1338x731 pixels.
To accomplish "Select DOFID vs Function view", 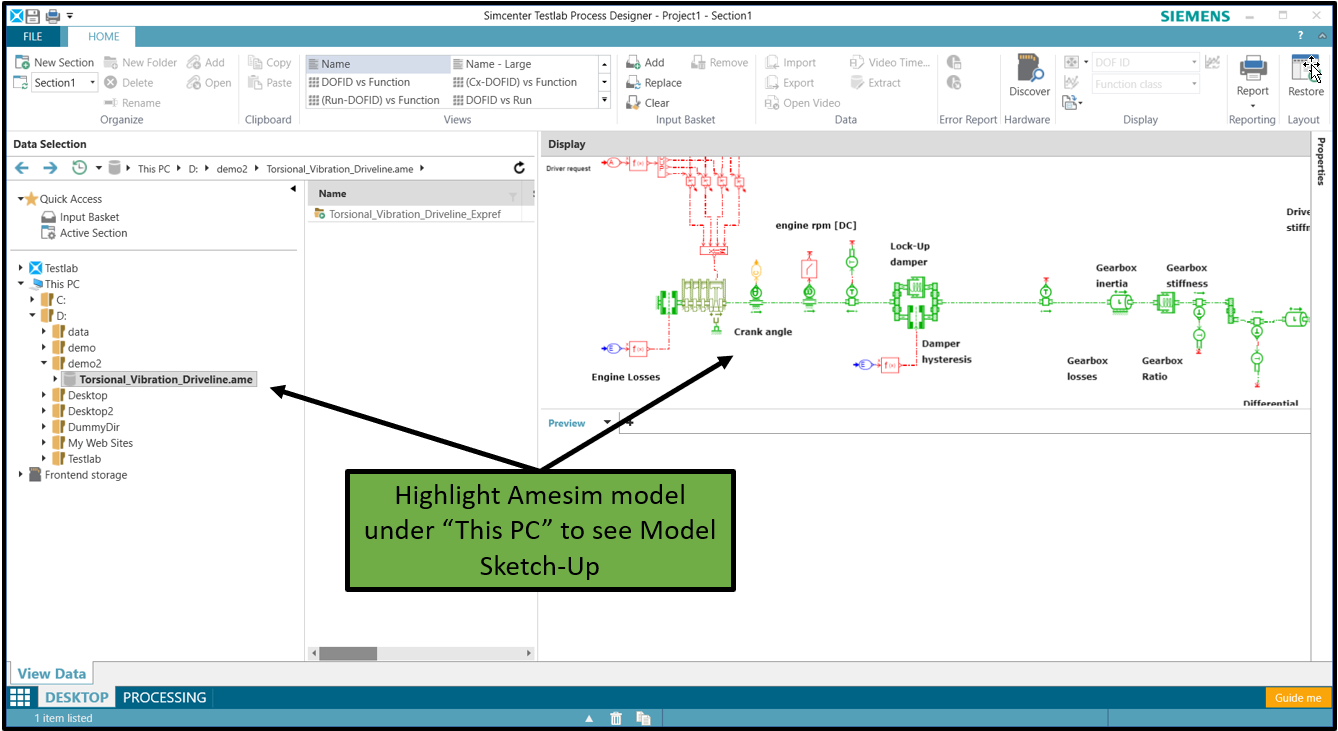I will (377, 82).
